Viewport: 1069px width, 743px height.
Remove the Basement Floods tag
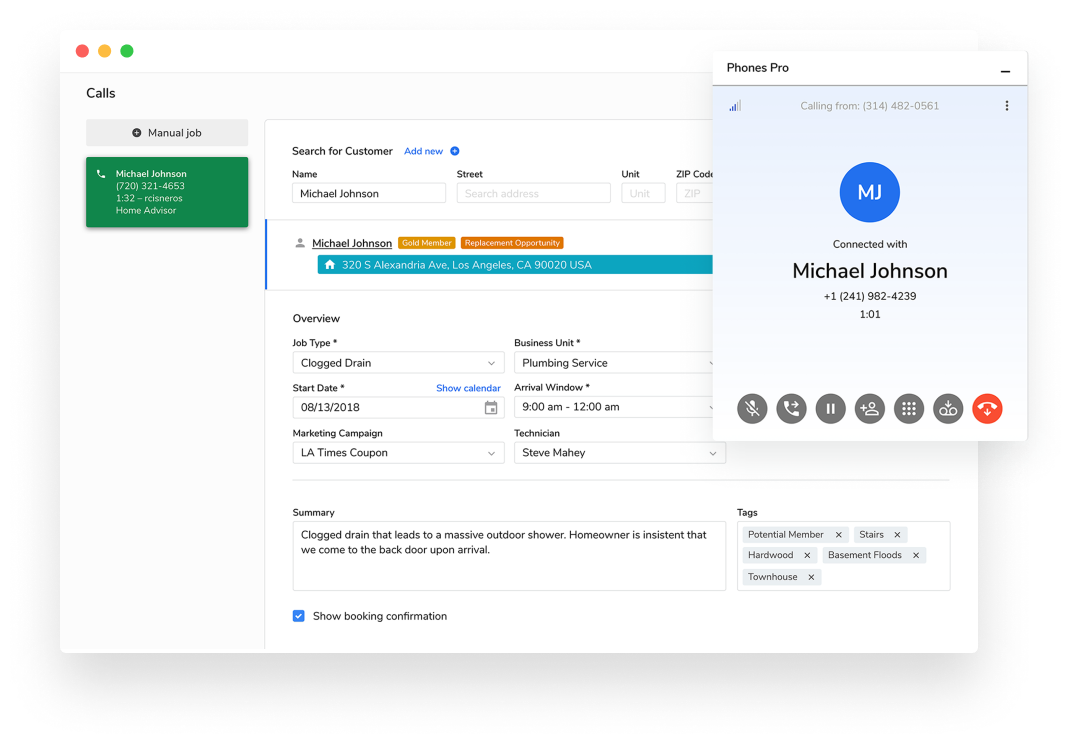(x=916, y=556)
